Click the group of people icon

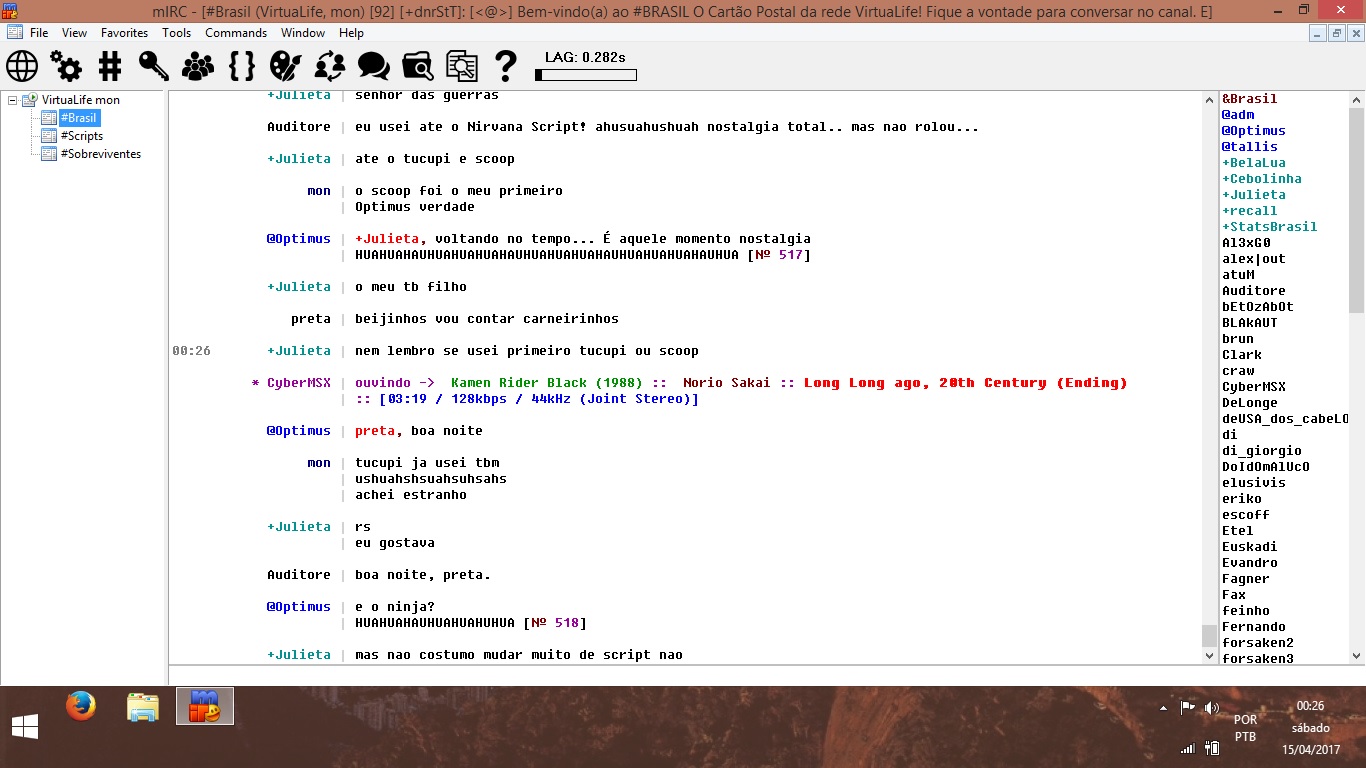(198, 66)
